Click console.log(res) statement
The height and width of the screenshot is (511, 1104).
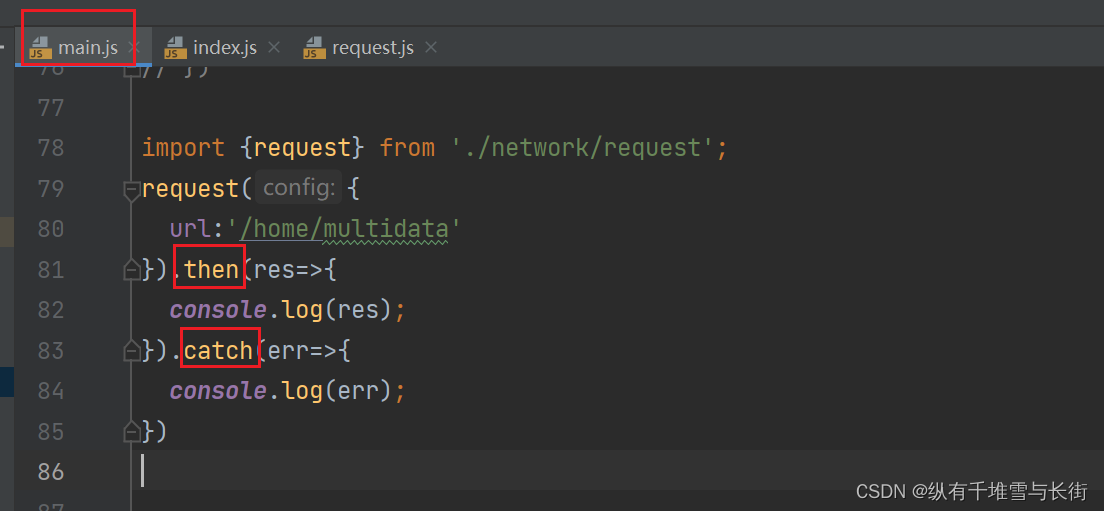pyautogui.click(x=287, y=310)
